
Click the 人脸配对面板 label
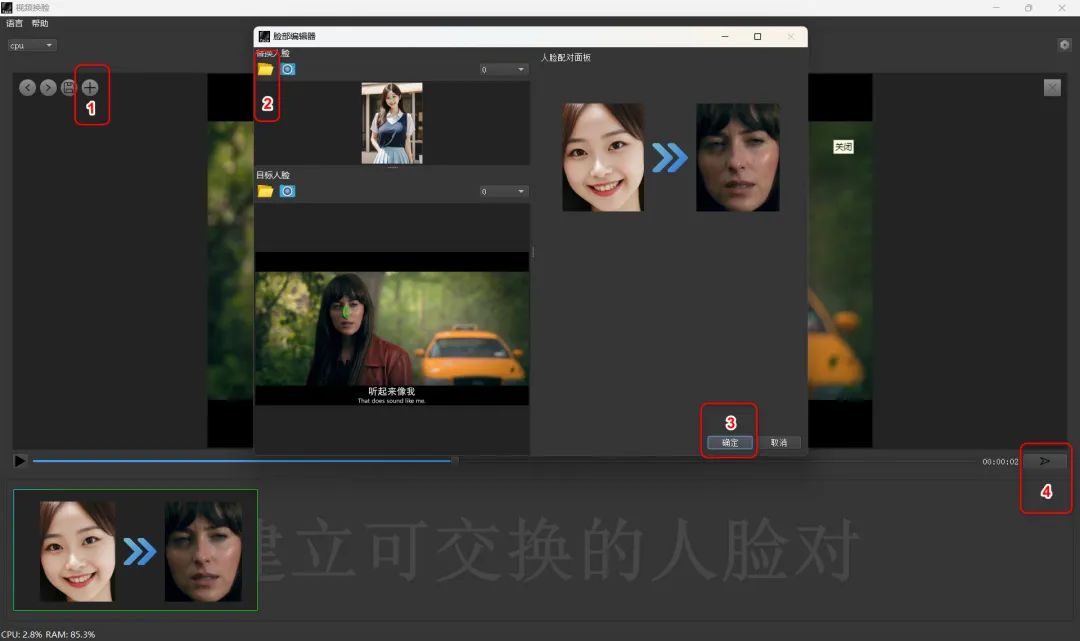click(565, 58)
